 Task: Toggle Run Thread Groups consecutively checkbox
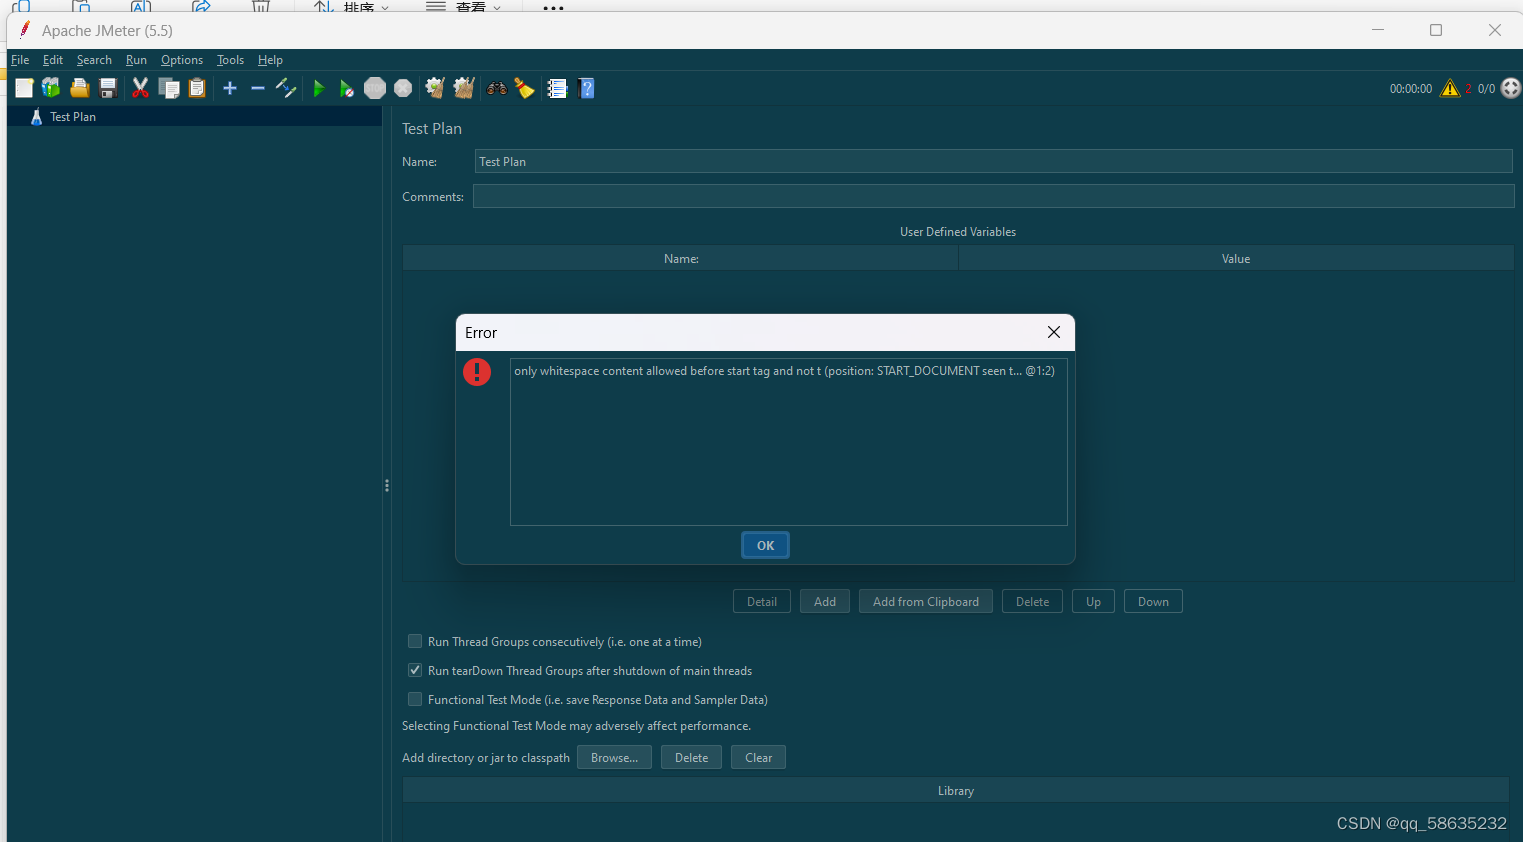pyautogui.click(x=415, y=641)
